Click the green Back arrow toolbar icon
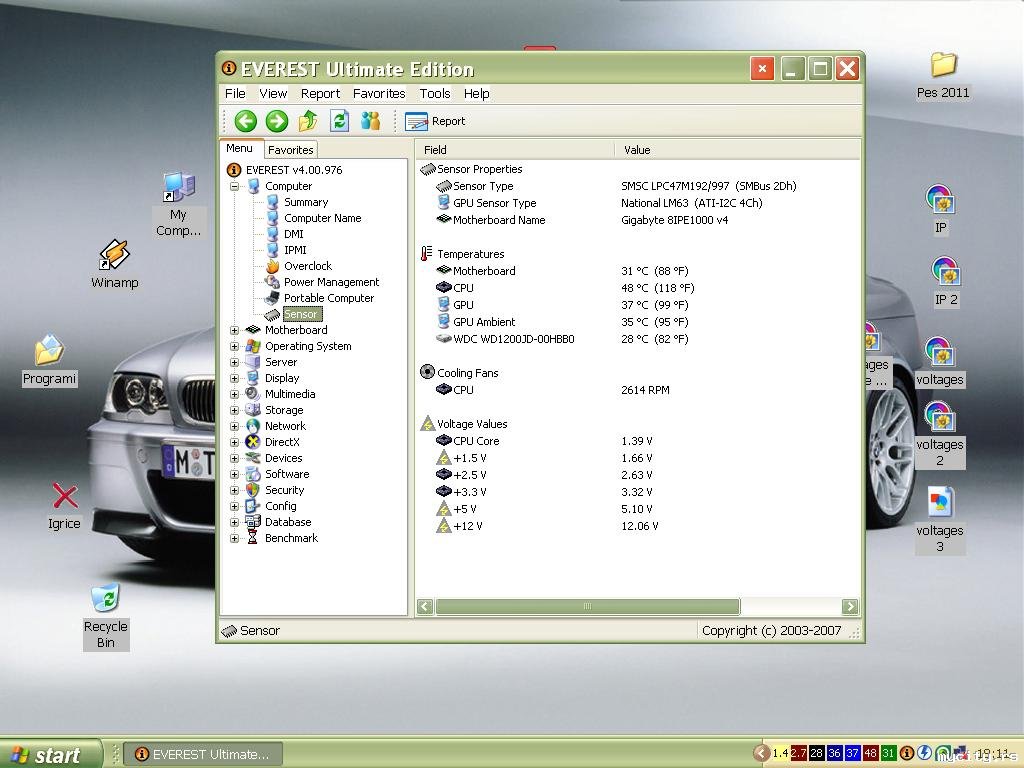Viewport: 1024px width, 768px height. click(245, 121)
